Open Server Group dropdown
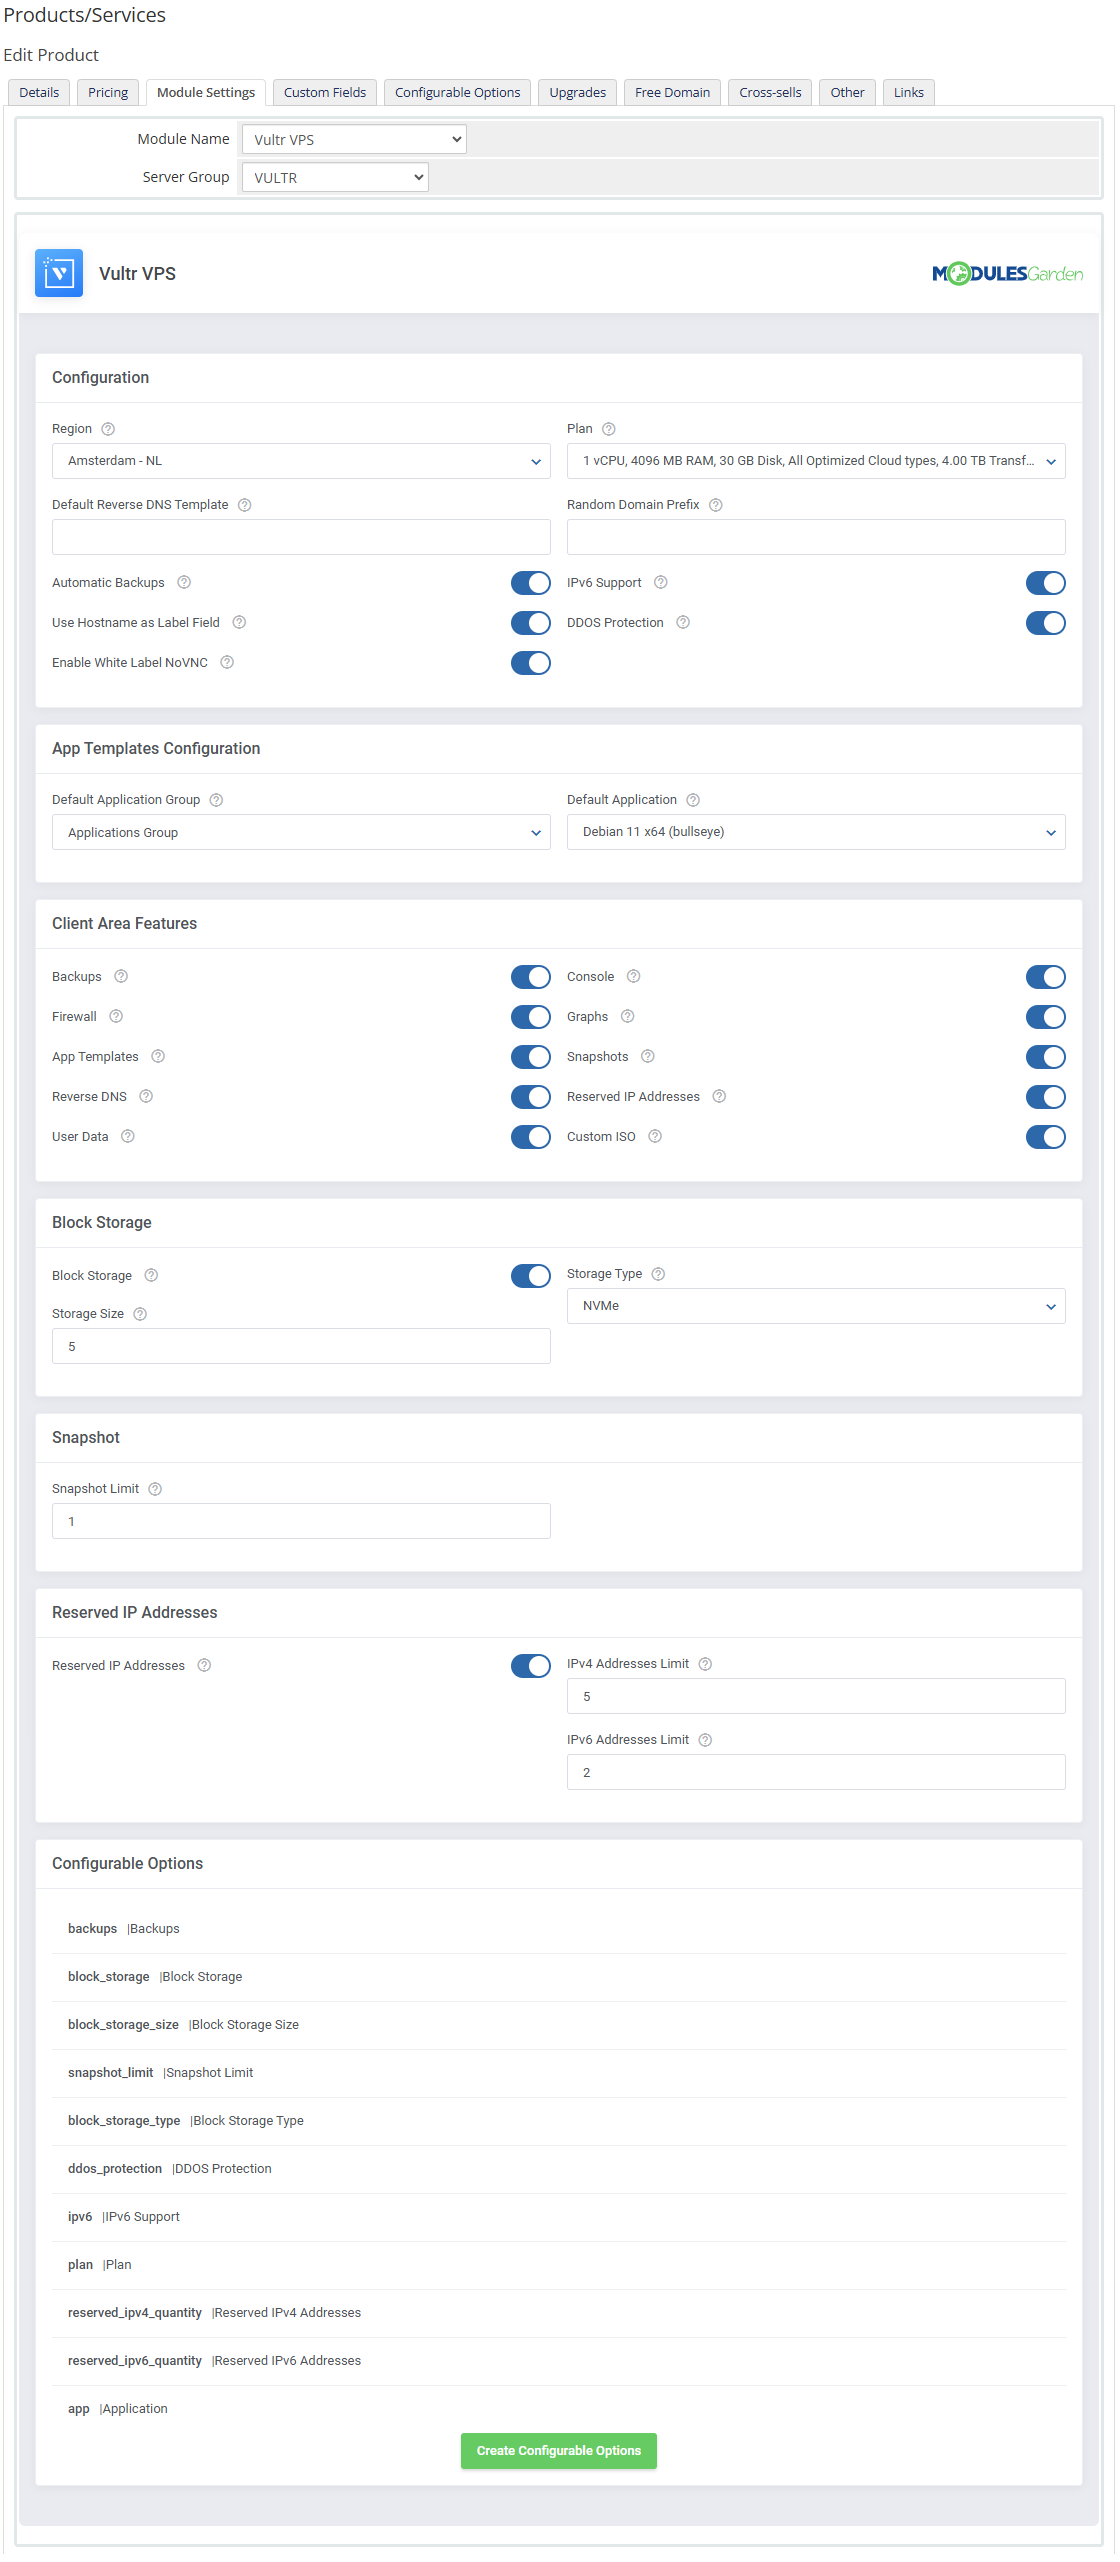This screenshot has height=2562, width=1120. click(x=335, y=177)
